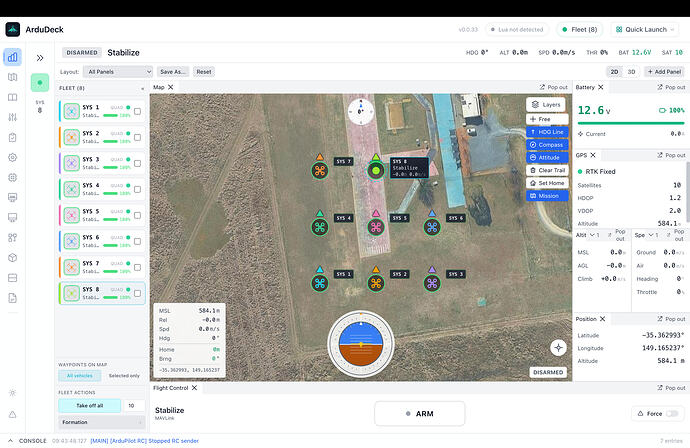Click Clear Trail on the map
Screen dimensions: 690x448
(547, 170)
